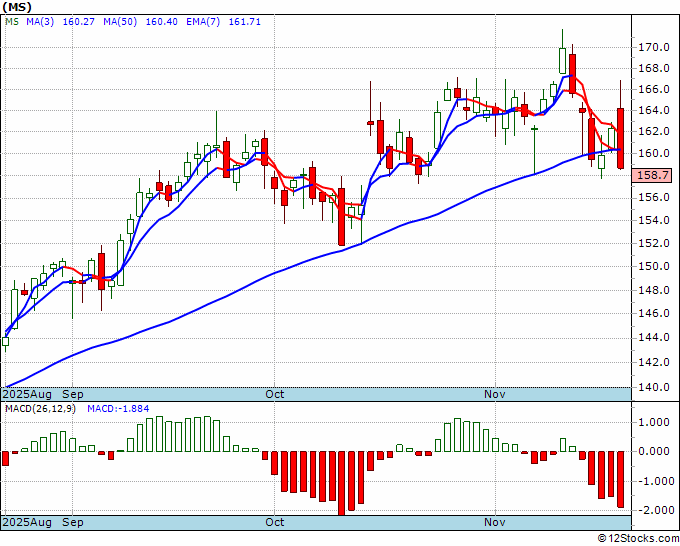Click the MACD:-1.884 value
The width and height of the screenshot is (680, 546).
118,409
